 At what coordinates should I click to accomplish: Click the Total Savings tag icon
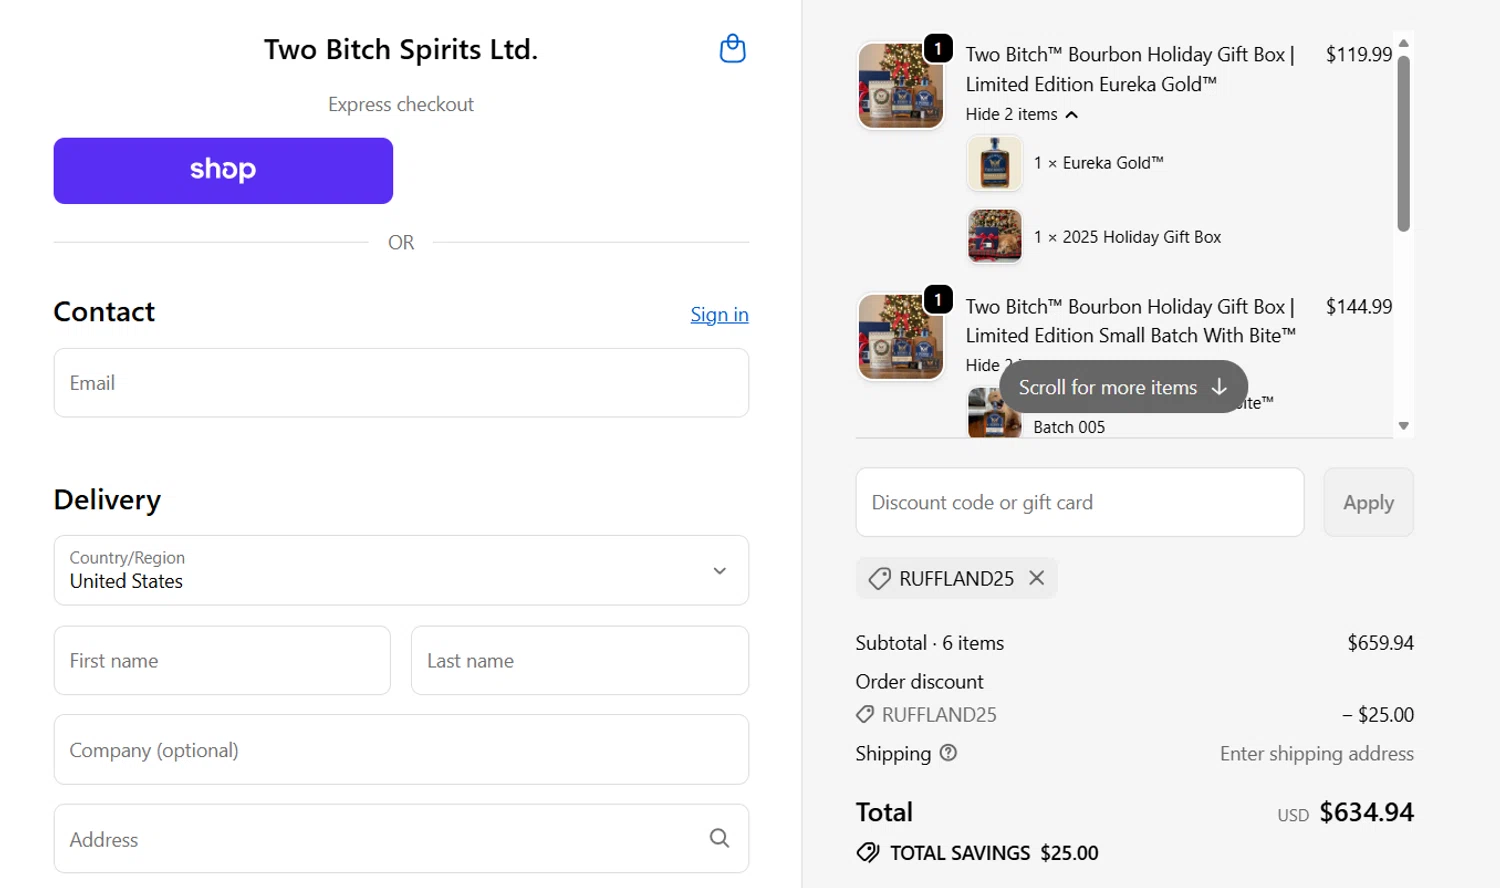(868, 852)
